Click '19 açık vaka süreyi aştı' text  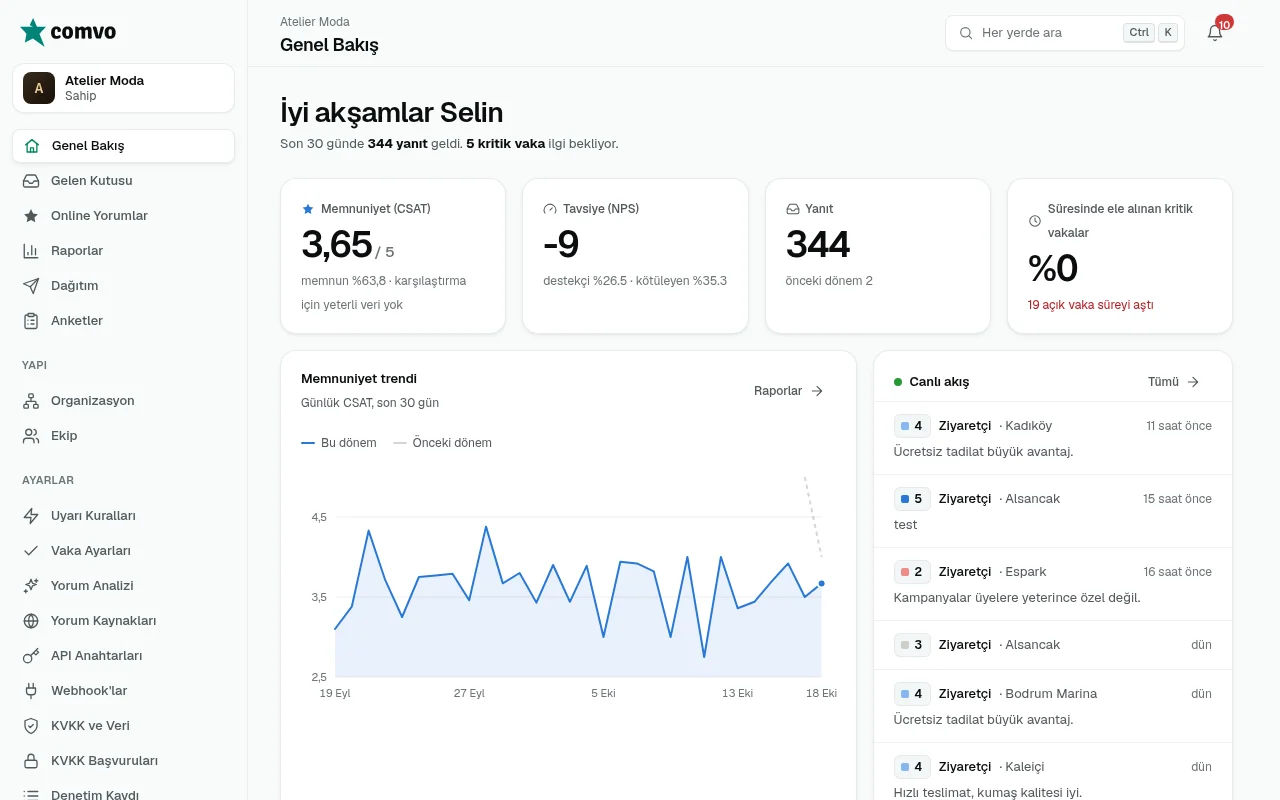point(1090,305)
